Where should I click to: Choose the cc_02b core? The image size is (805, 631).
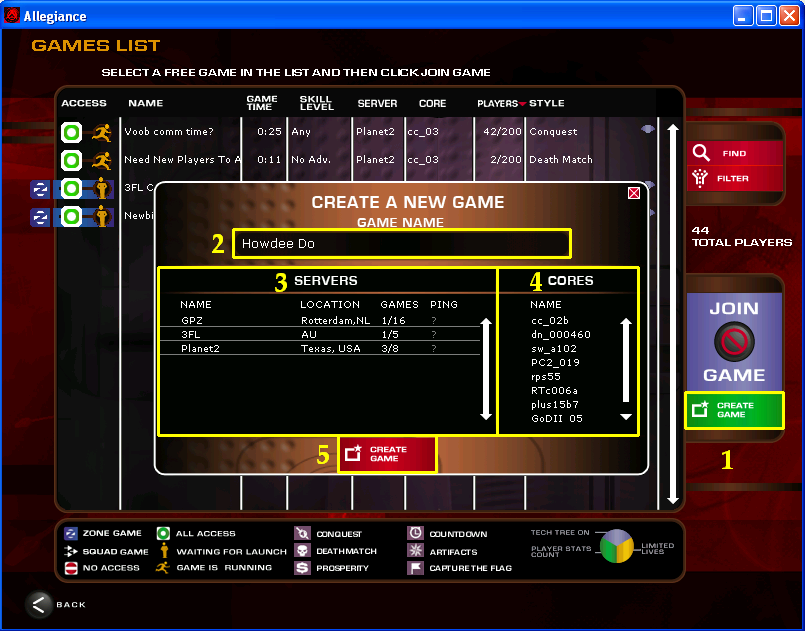550,320
